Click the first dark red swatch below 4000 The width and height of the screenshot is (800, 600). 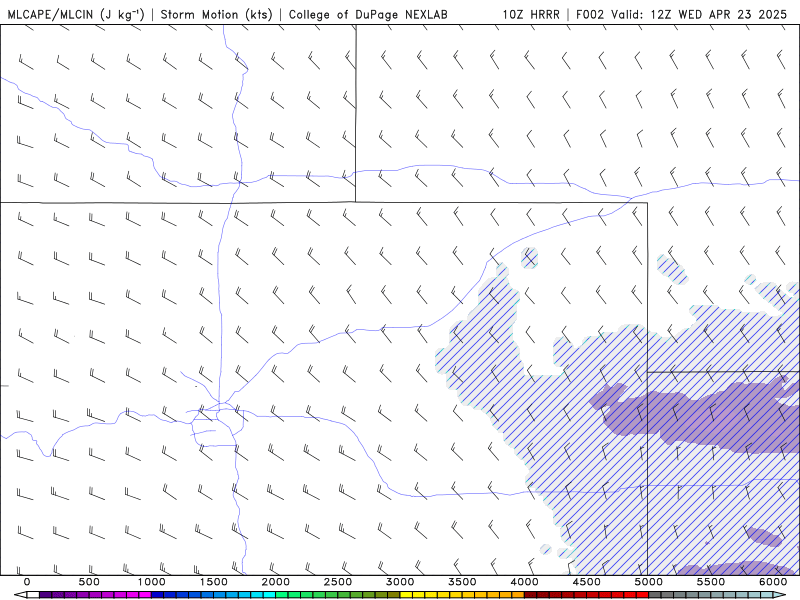pyautogui.click(x=531, y=594)
